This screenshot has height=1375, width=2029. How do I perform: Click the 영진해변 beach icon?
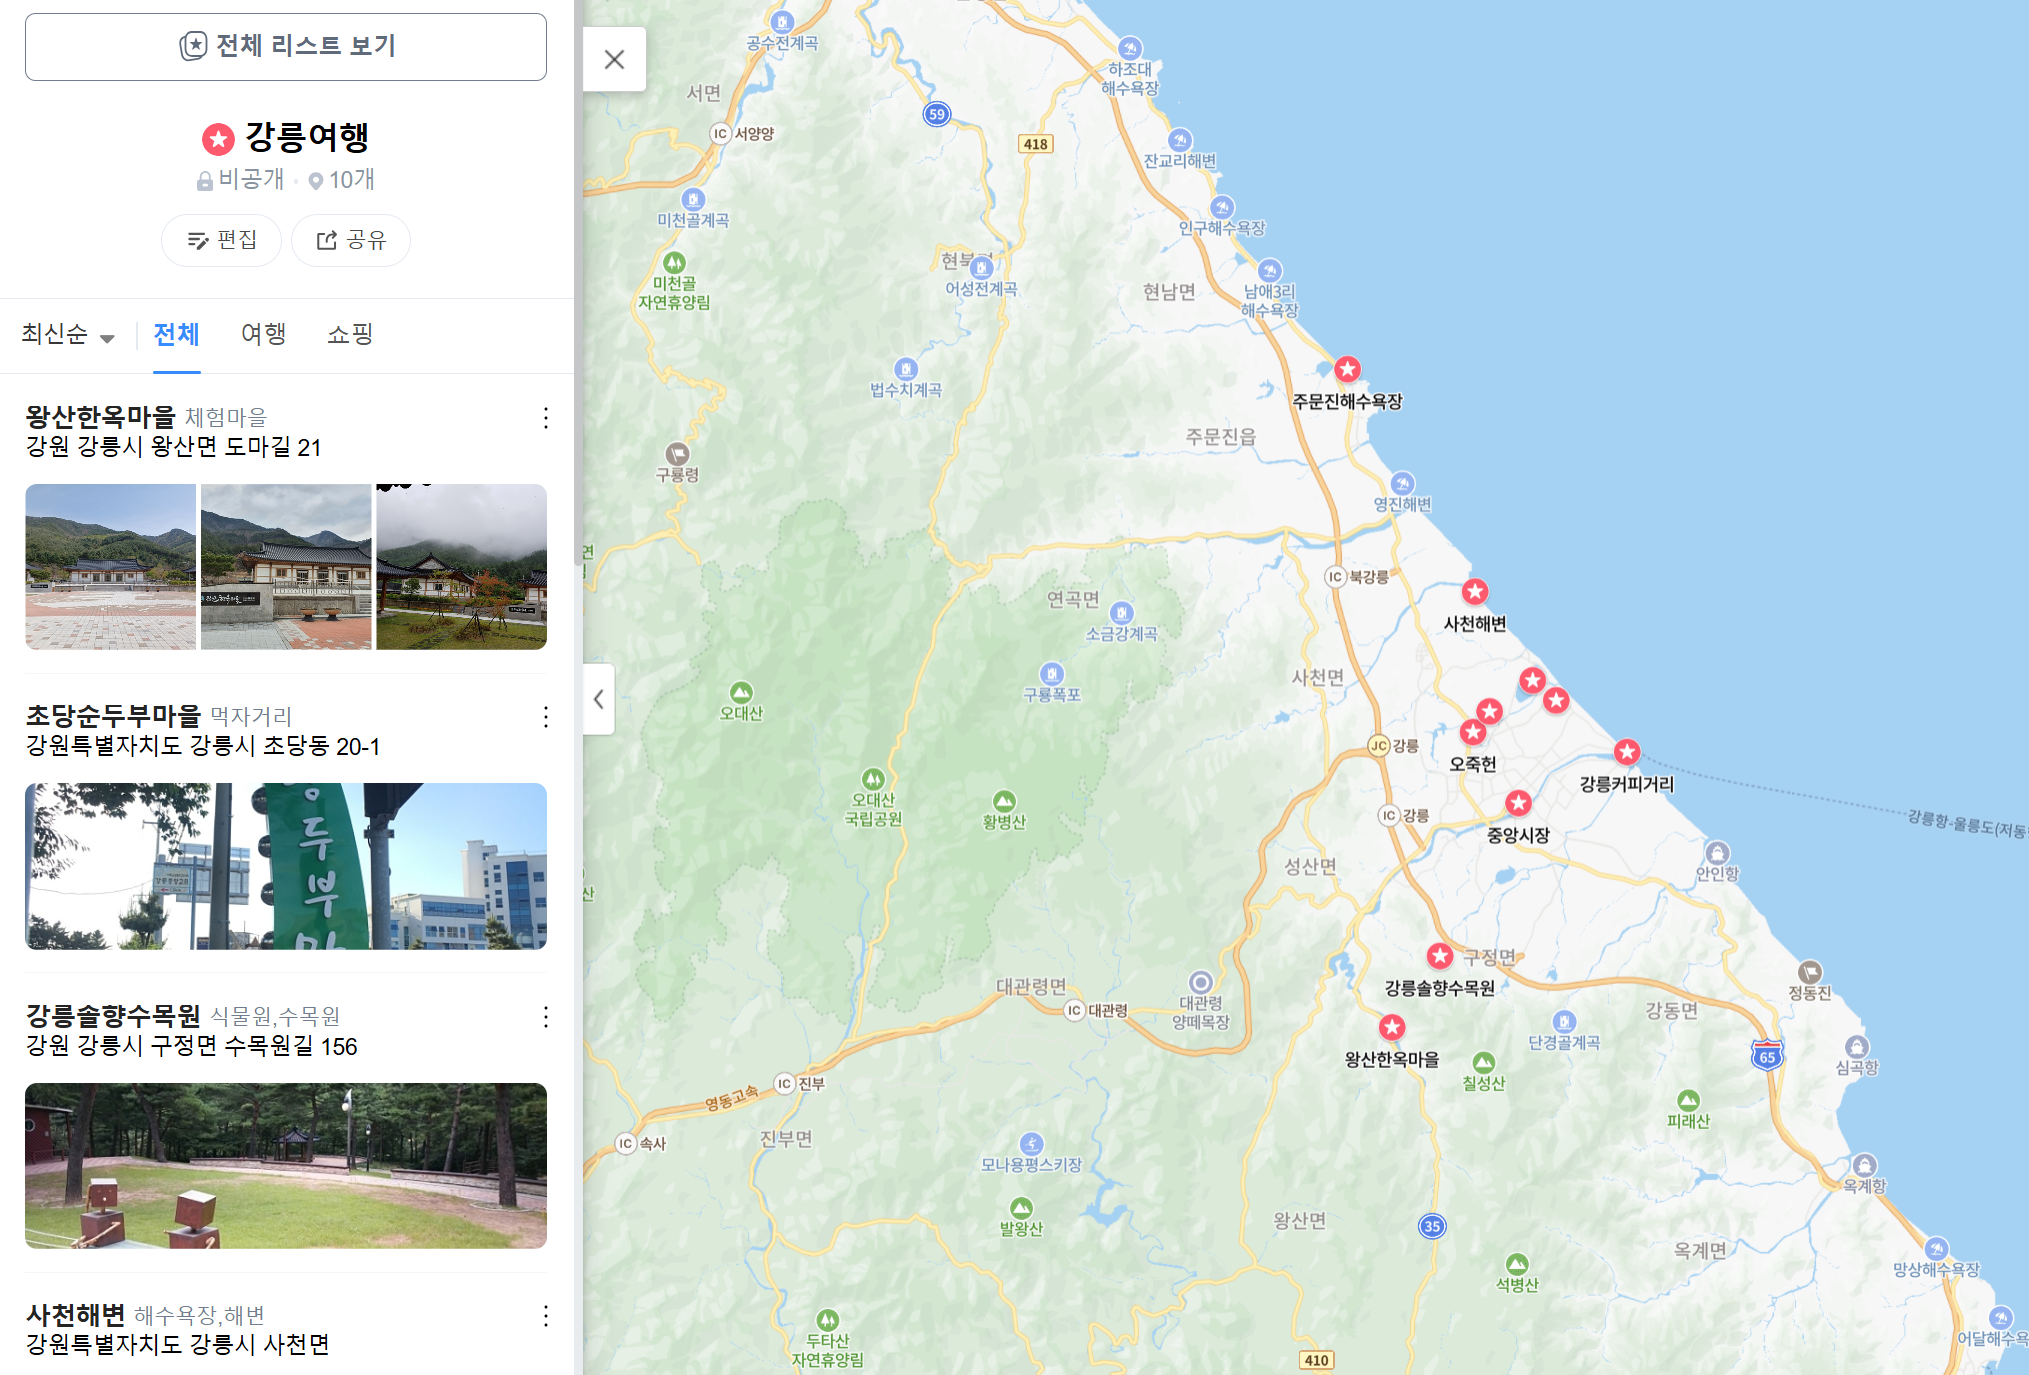[1403, 483]
